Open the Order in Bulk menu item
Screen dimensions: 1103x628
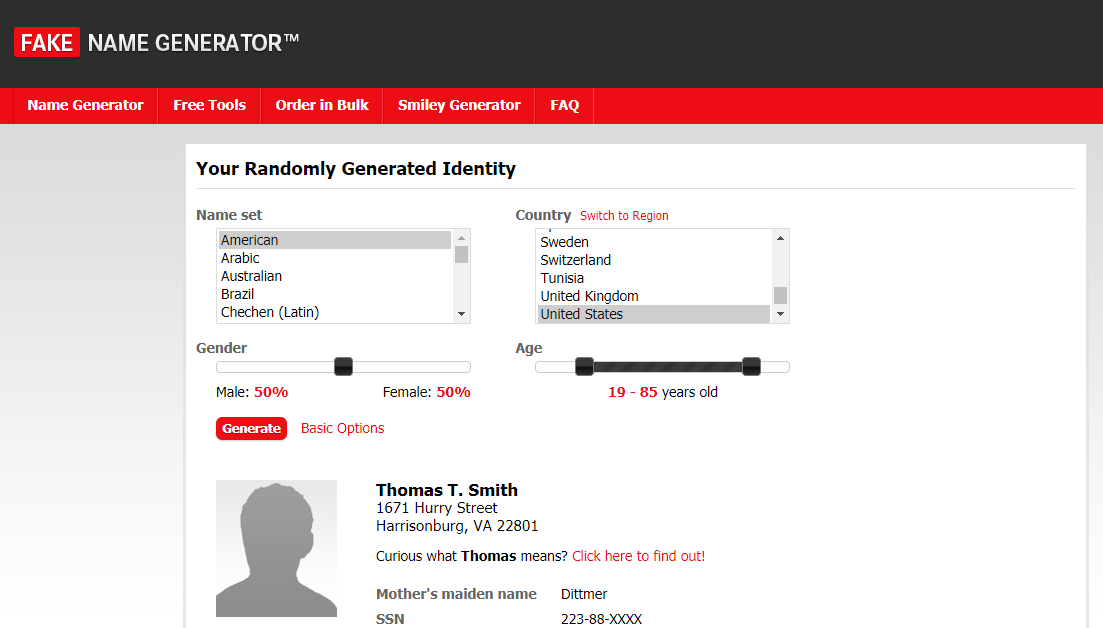pos(322,105)
